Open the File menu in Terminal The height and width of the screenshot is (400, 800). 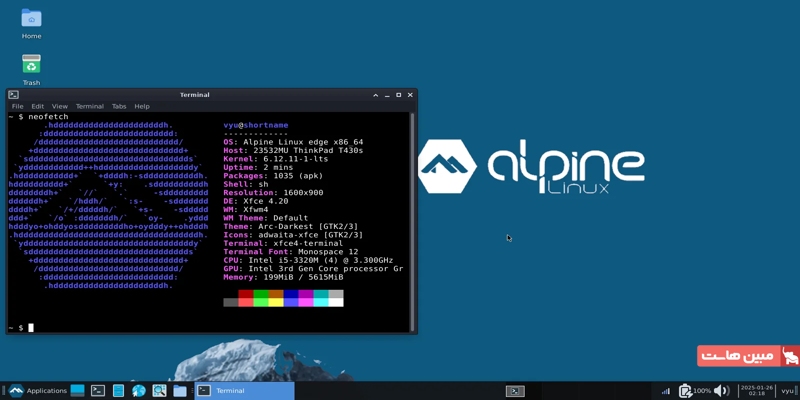pos(17,106)
